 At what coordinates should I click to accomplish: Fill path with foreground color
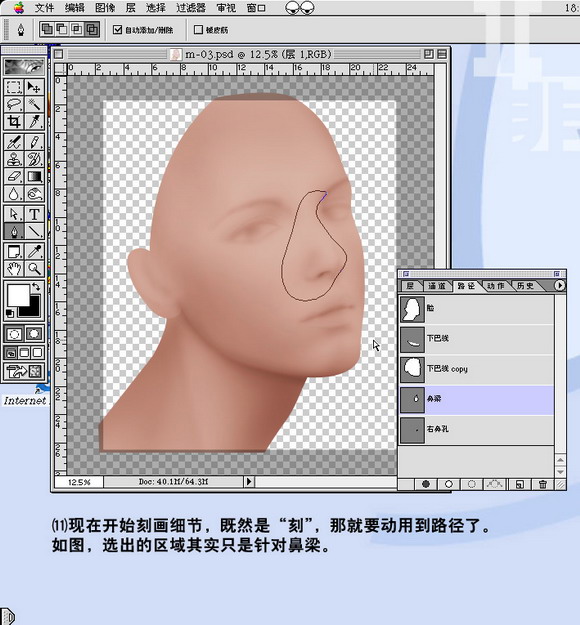click(x=426, y=484)
